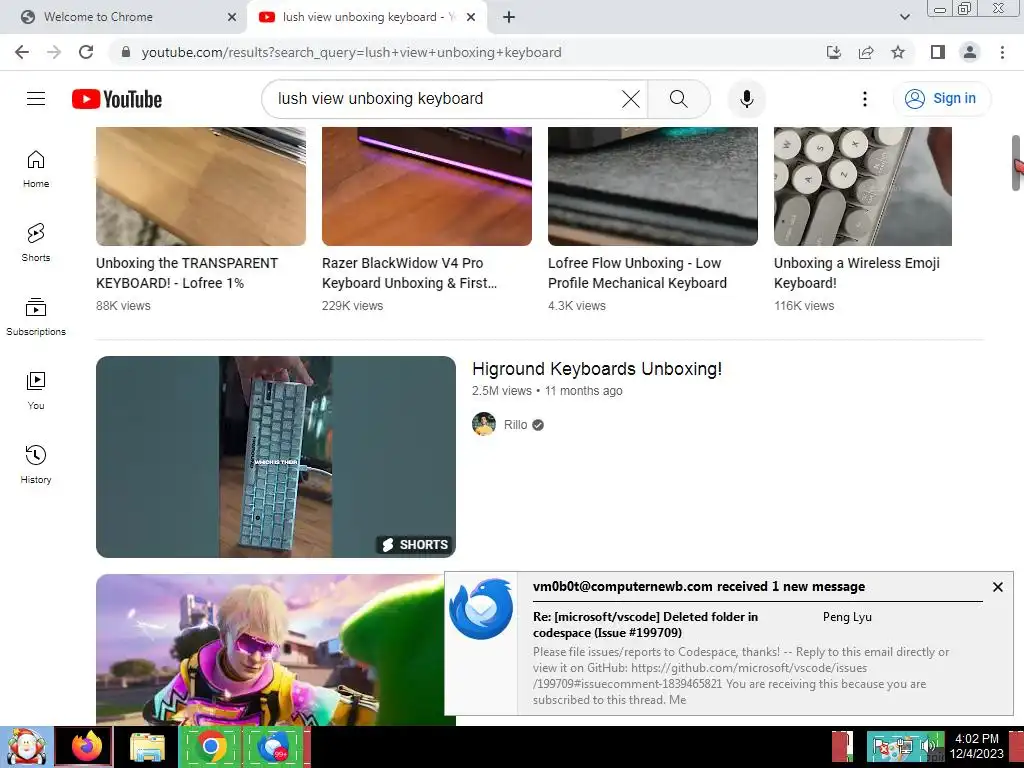This screenshot has width=1024, height=768.
Task: Submit search with the magnifier button
Action: [x=679, y=99]
